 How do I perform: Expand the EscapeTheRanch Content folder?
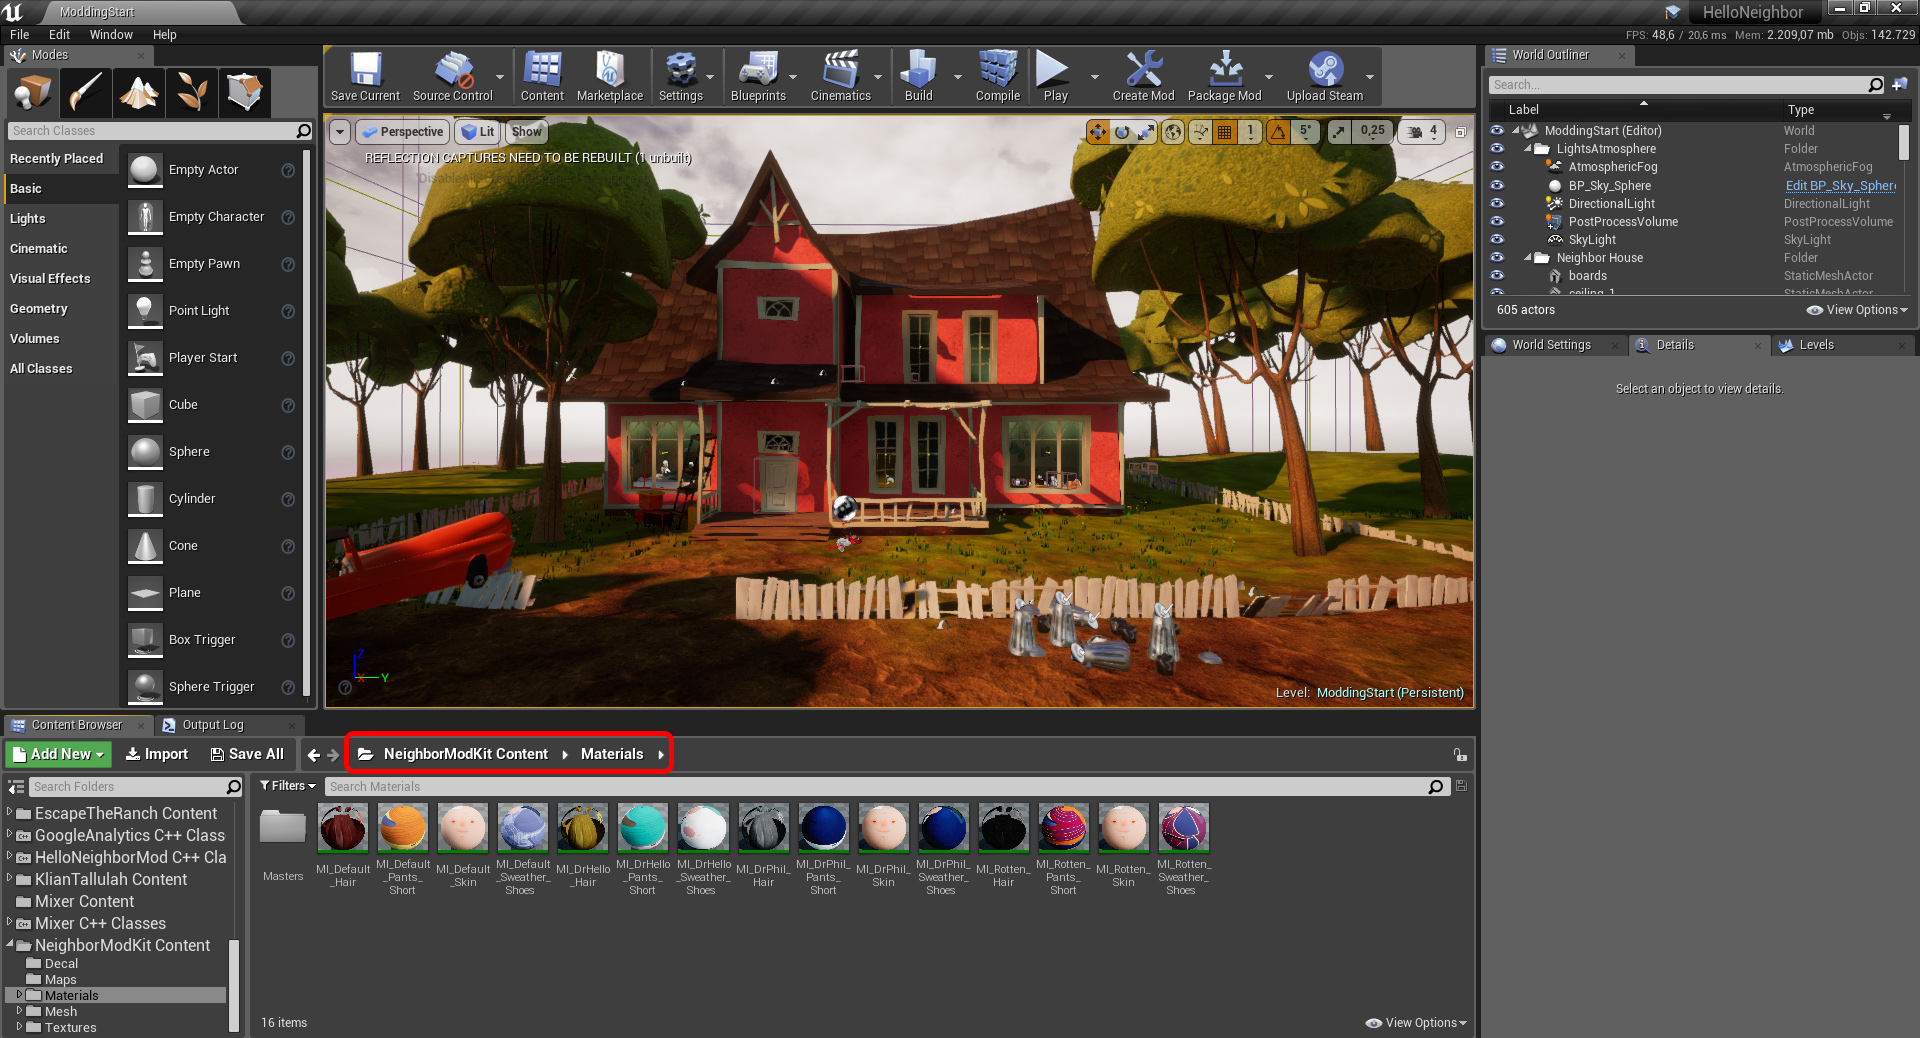[x=10, y=813]
